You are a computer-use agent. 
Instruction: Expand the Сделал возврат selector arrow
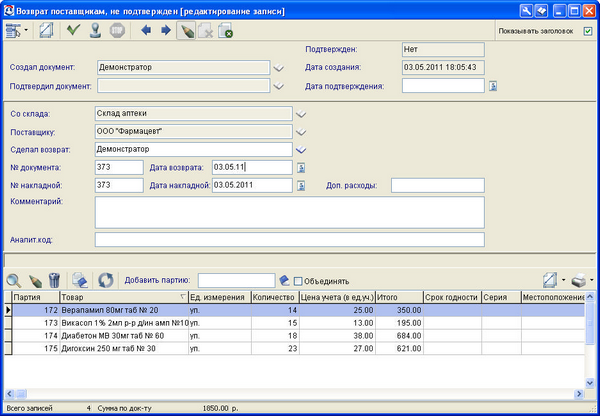[301, 150]
